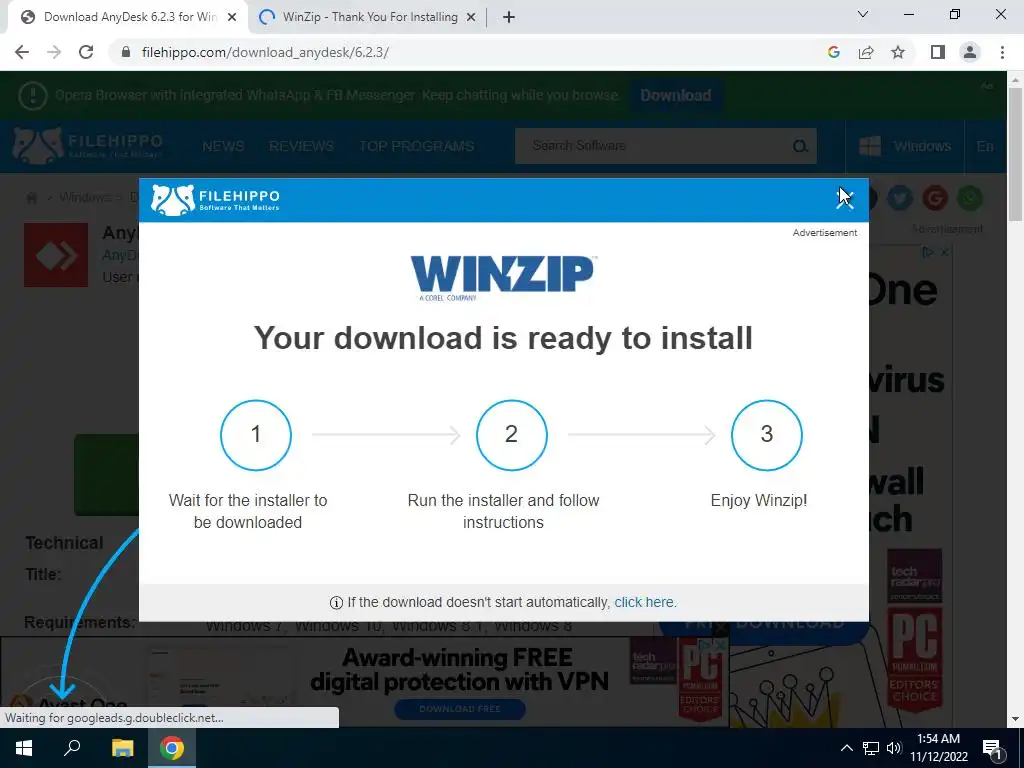This screenshot has height=768, width=1024.
Task: Close the right sidebar ad with X
Action: coord(944,252)
